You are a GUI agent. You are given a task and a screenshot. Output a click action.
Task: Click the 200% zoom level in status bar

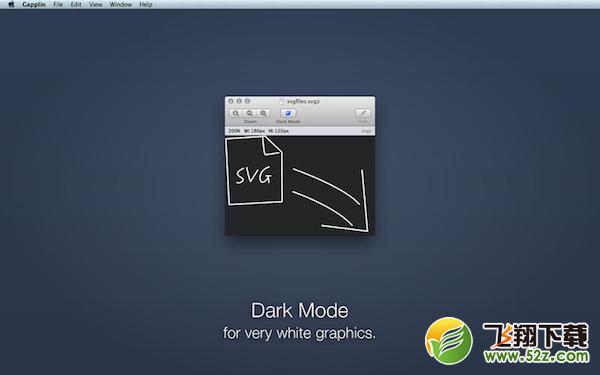234,131
